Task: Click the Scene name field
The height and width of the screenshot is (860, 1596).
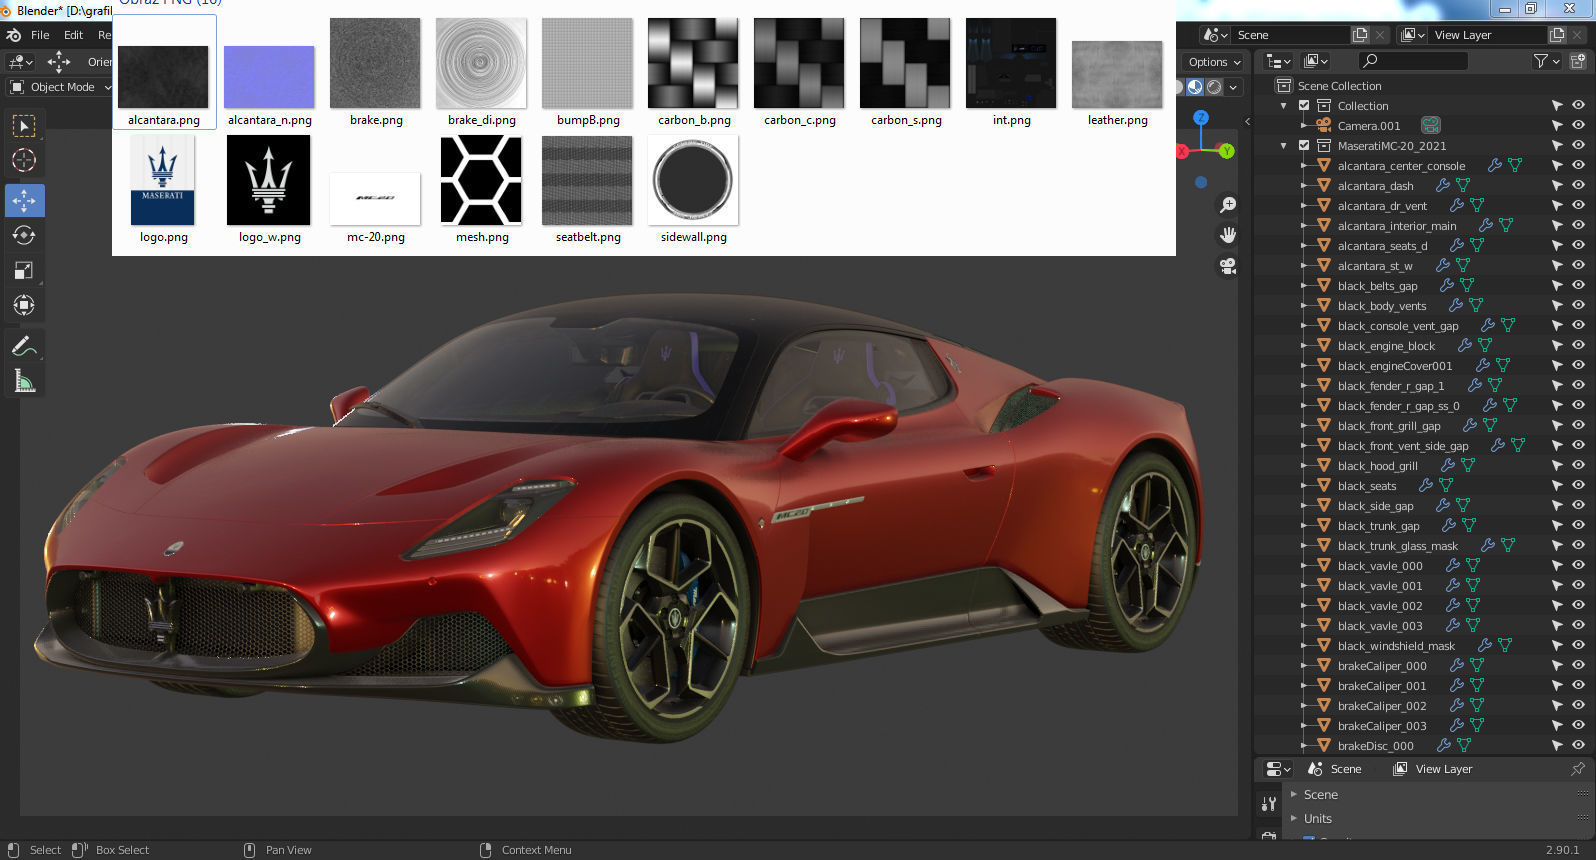Action: [1291, 35]
